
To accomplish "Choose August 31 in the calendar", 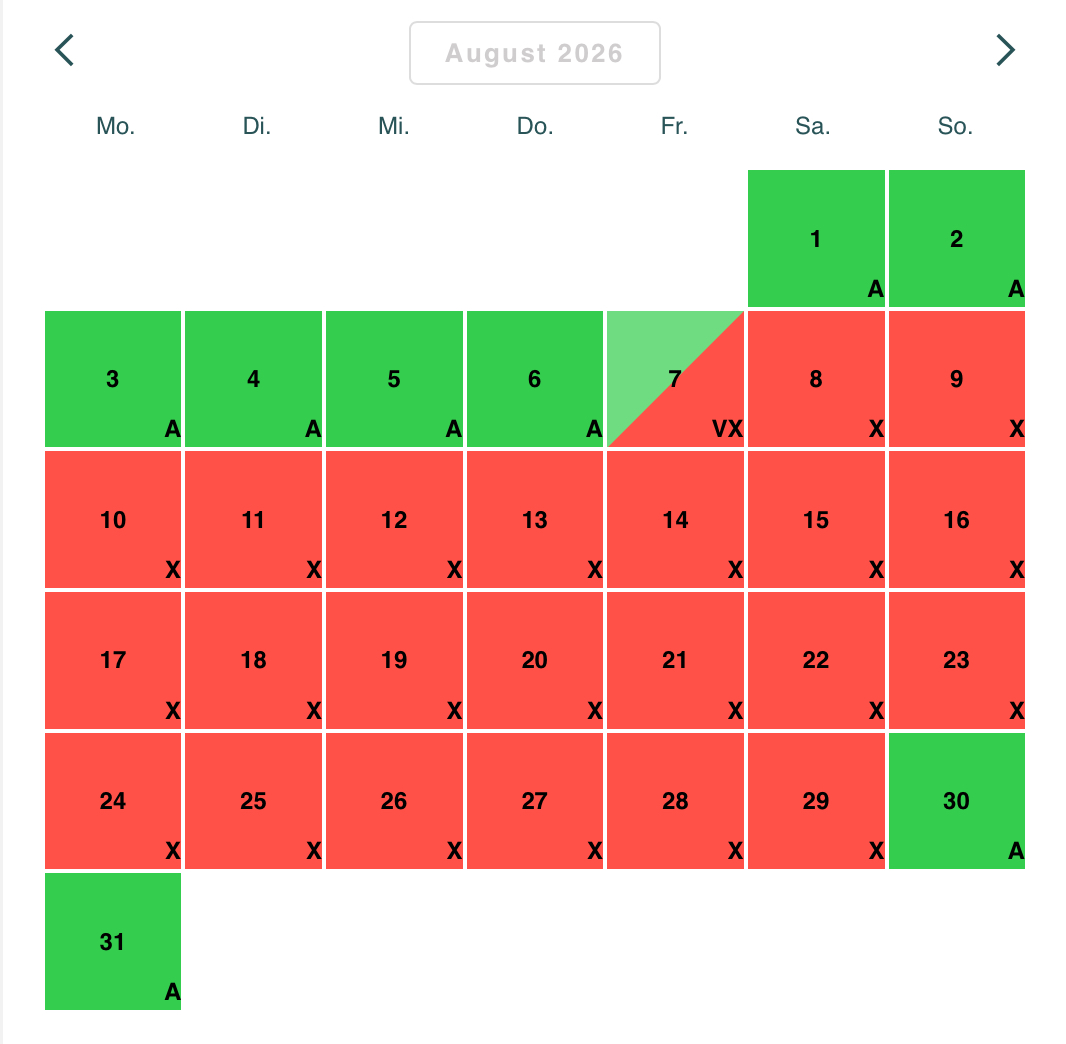I will [113, 941].
